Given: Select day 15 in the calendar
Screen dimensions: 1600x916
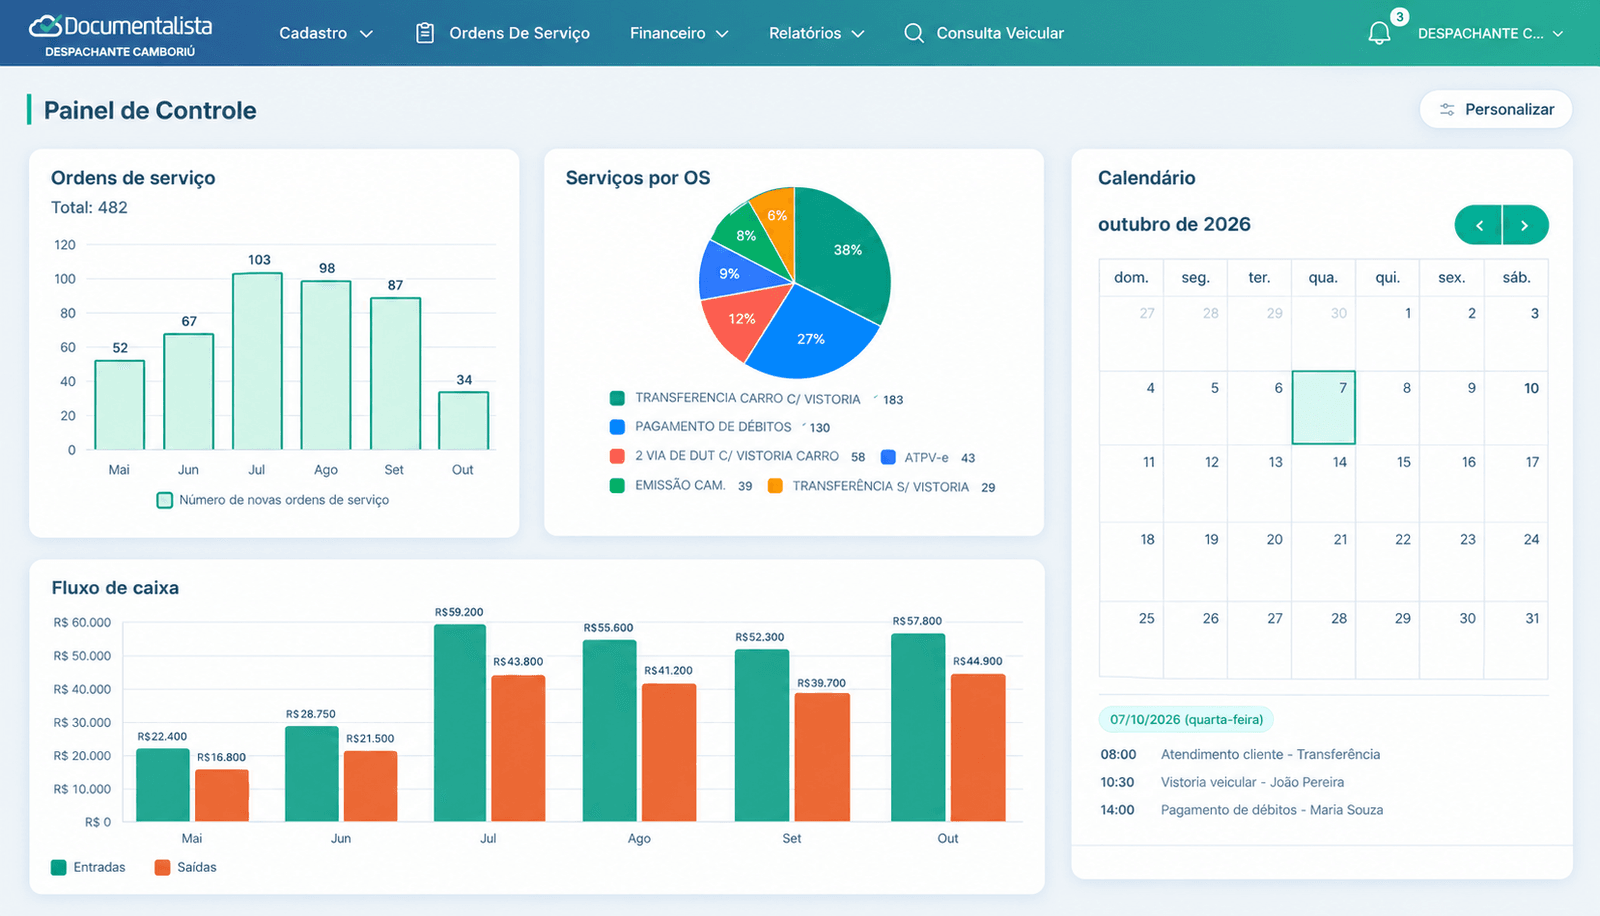Looking at the screenshot, I should click(1388, 483).
